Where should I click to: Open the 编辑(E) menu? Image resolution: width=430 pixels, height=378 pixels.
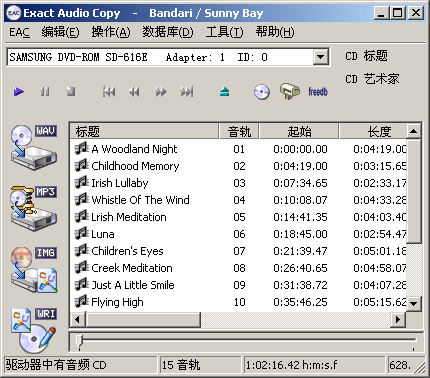pos(60,32)
